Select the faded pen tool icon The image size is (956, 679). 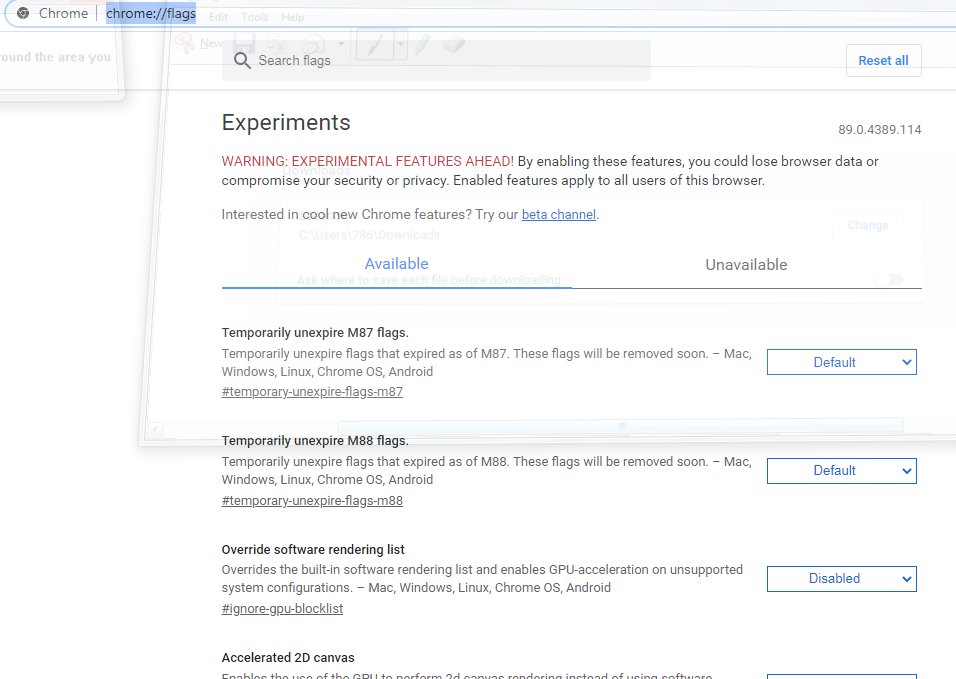374,44
